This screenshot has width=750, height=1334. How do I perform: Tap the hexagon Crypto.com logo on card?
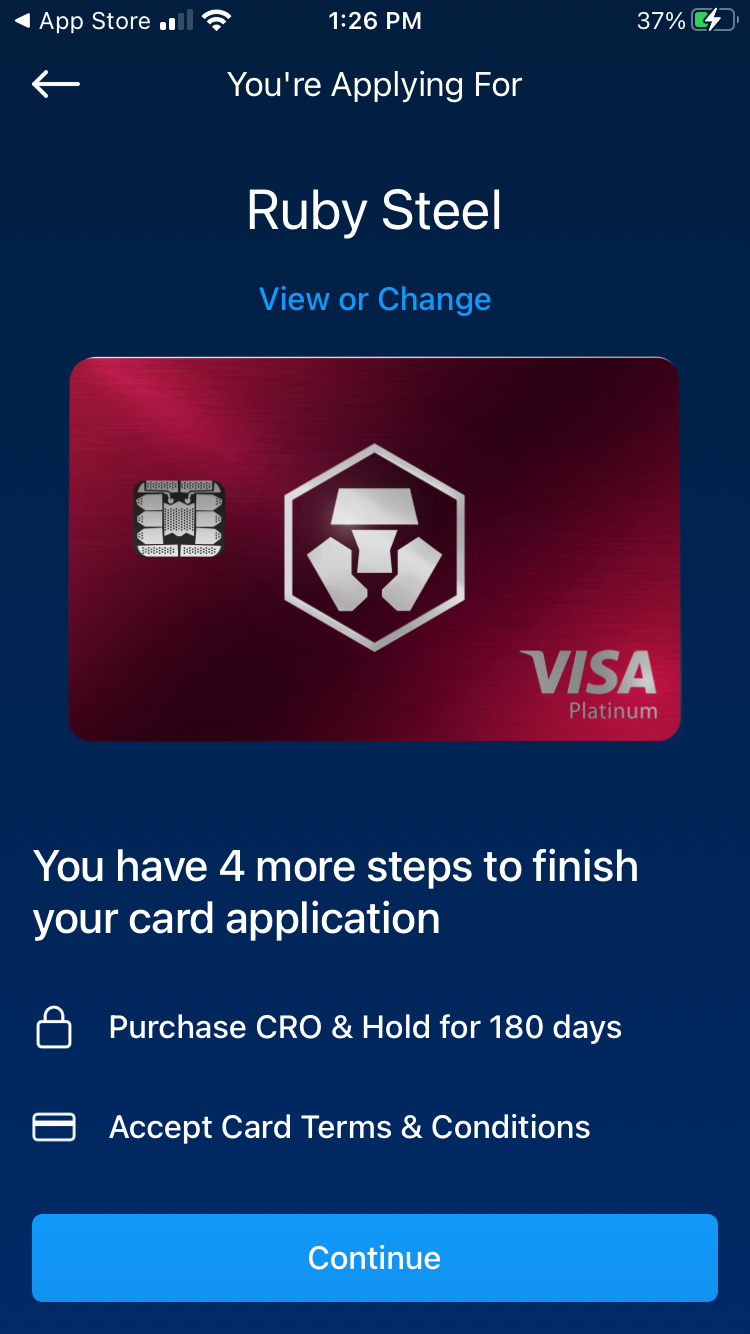click(x=375, y=547)
